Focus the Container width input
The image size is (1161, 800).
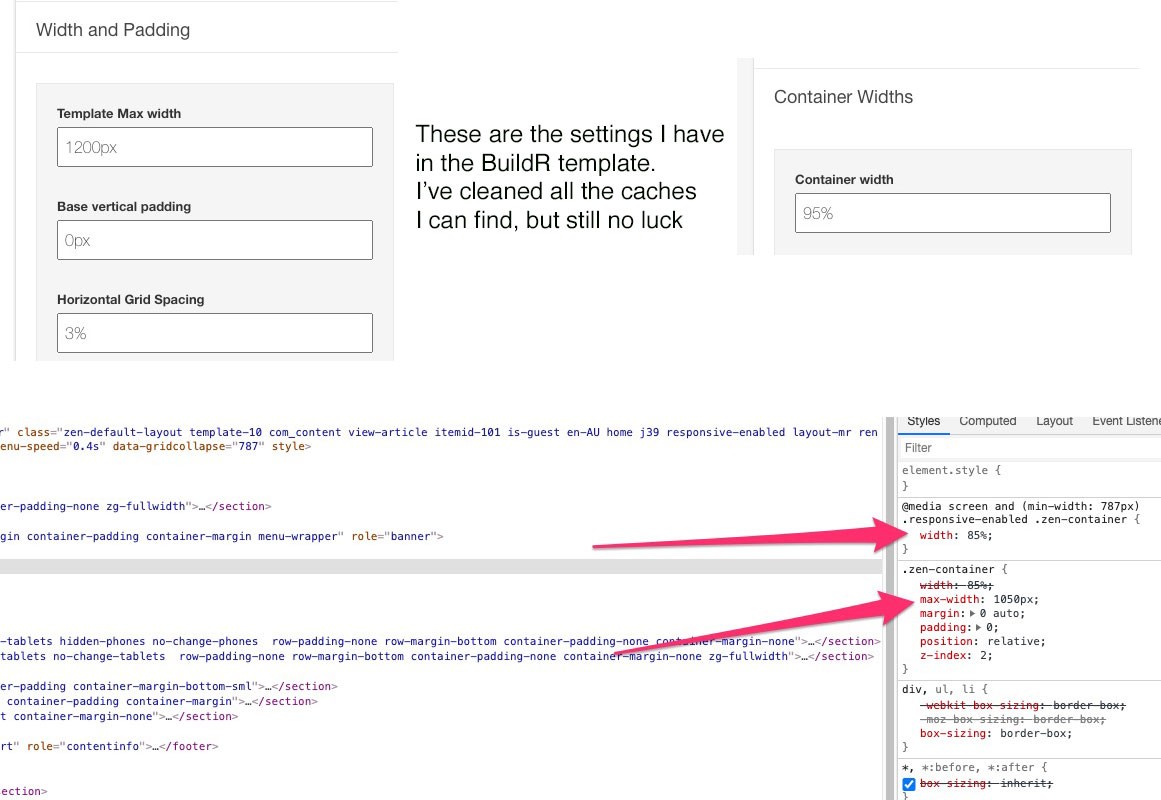tap(952, 213)
